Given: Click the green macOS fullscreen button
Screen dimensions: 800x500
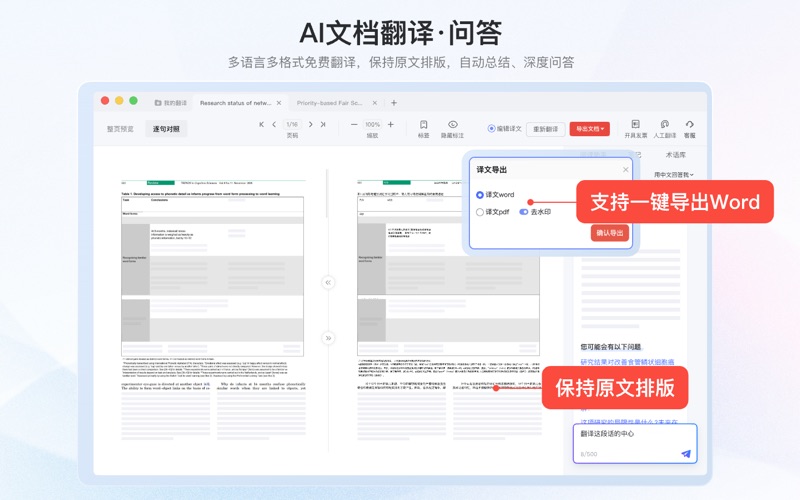Looking at the screenshot, I should point(133,101).
